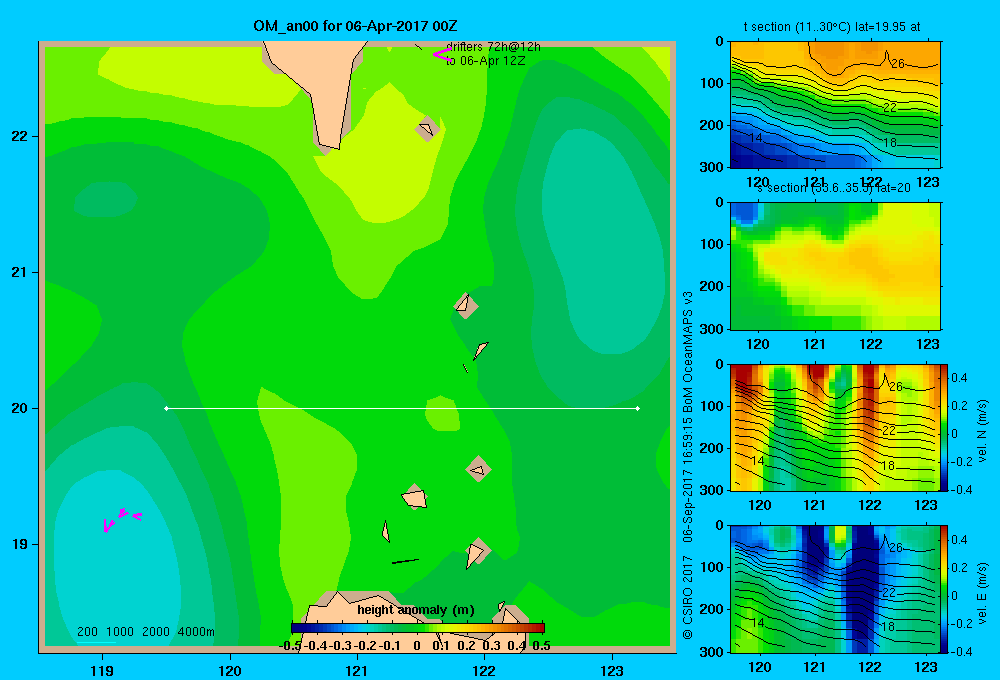Image resolution: width=1000 pixels, height=680 pixels.
Task: Click longitude label 119 under the map
Action: [x=102, y=670]
